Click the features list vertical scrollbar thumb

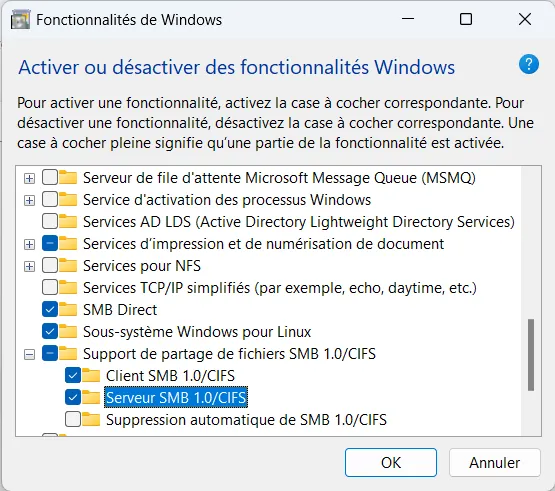tap(531, 355)
